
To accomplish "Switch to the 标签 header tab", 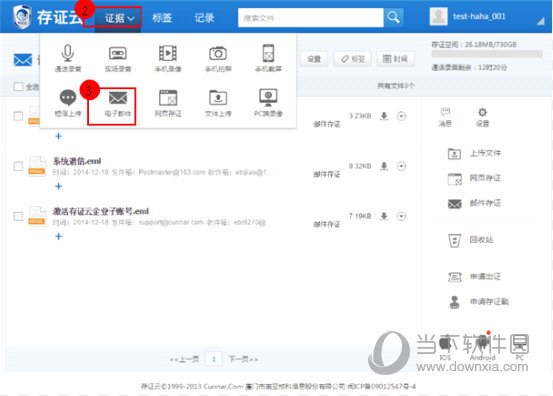I will tap(162, 18).
